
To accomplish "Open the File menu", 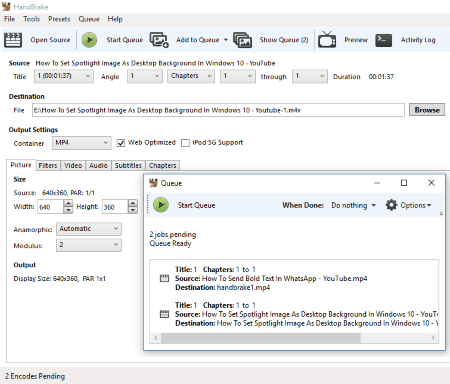I will 9,19.
